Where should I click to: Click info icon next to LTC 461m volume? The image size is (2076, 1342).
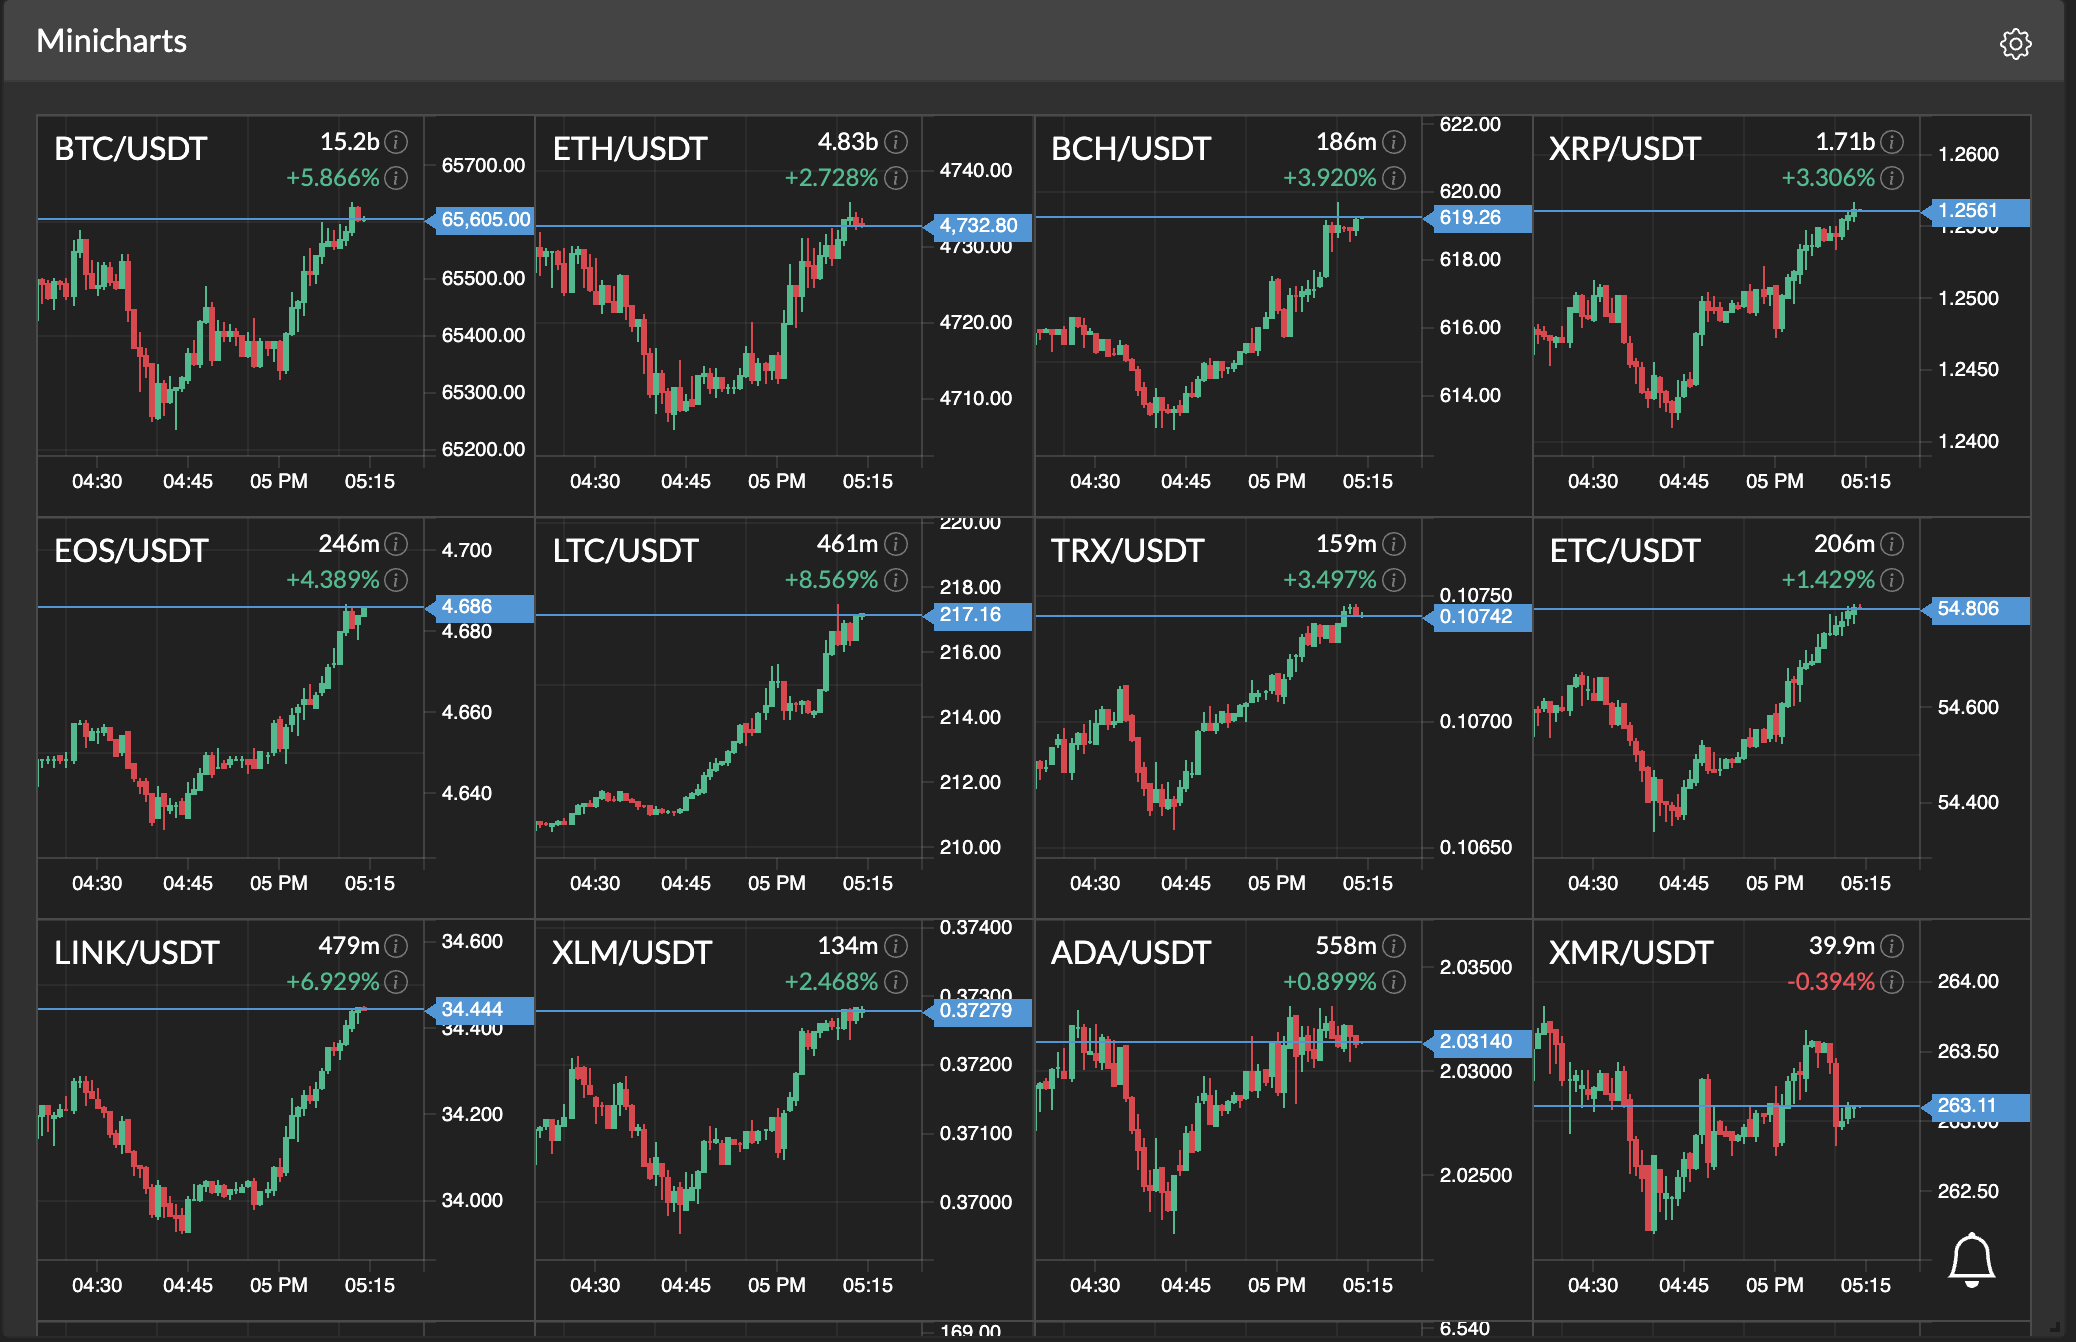[x=896, y=544]
